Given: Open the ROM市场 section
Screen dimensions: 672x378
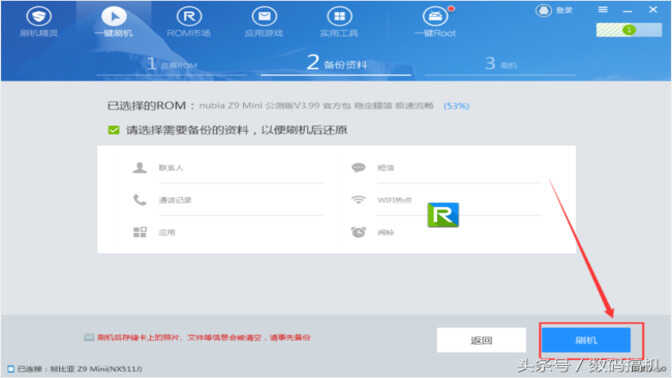Looking at the screenshot, I should [x=189, y=21].
